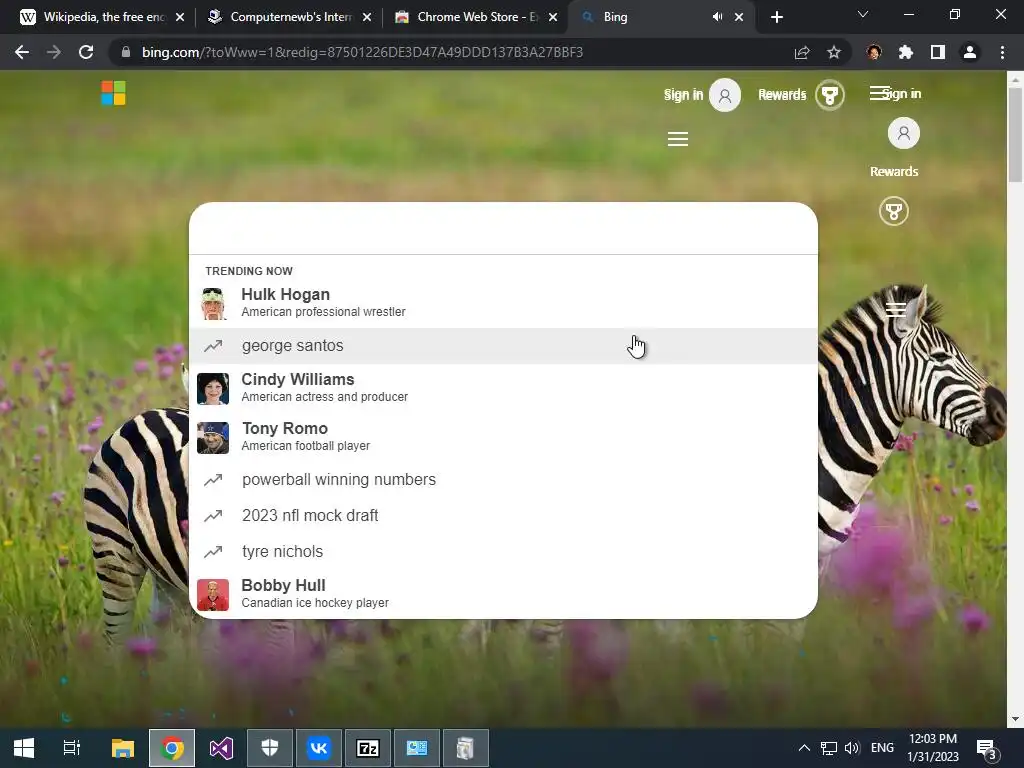Click the duplicated avatar icon above Rewards text
The height and width of the screenshot is (768, 1024).
904,133
